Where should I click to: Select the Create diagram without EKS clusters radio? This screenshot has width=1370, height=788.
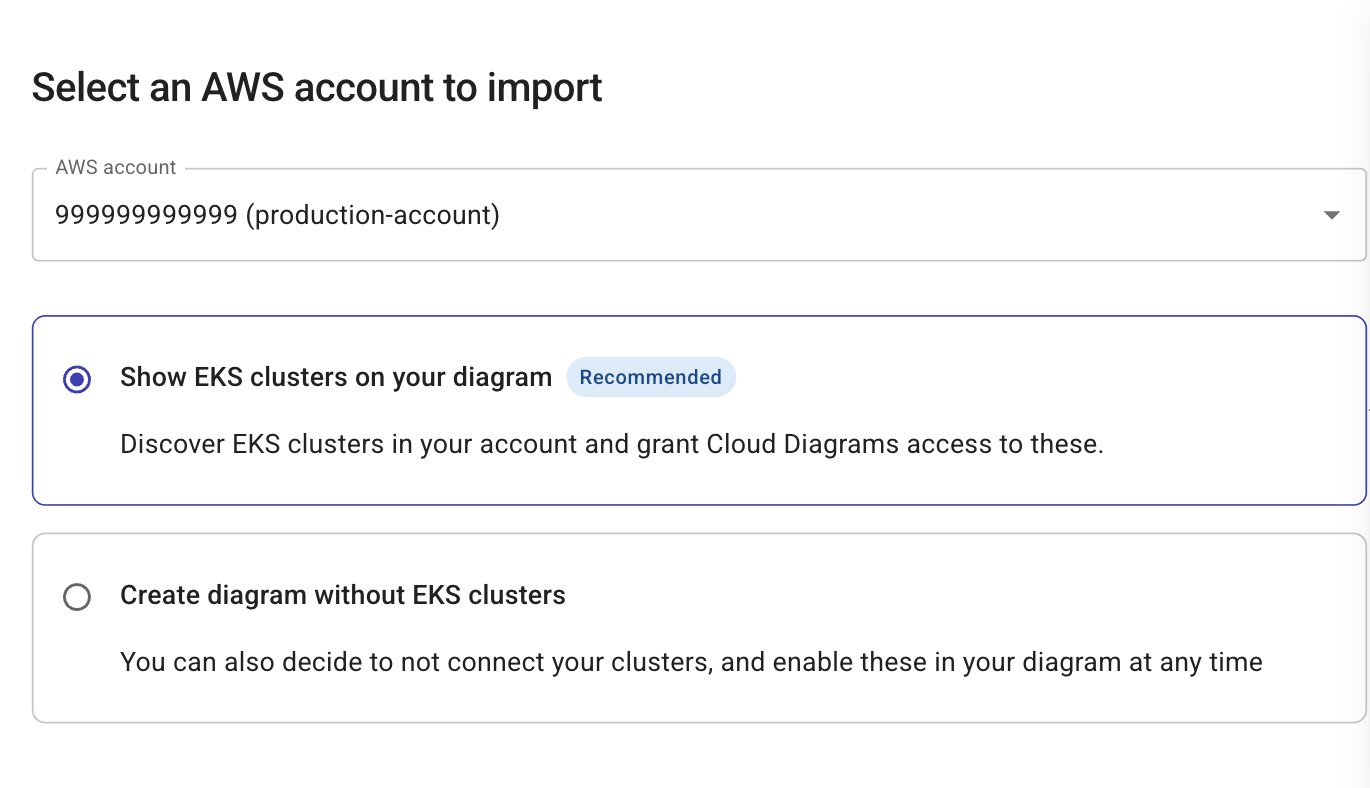click(x=77, y=597)
